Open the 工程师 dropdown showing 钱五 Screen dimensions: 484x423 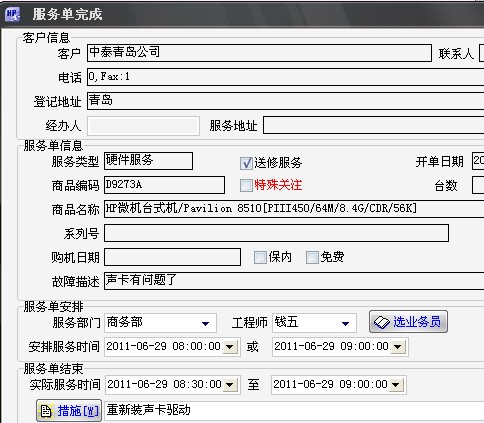[346, 323]
